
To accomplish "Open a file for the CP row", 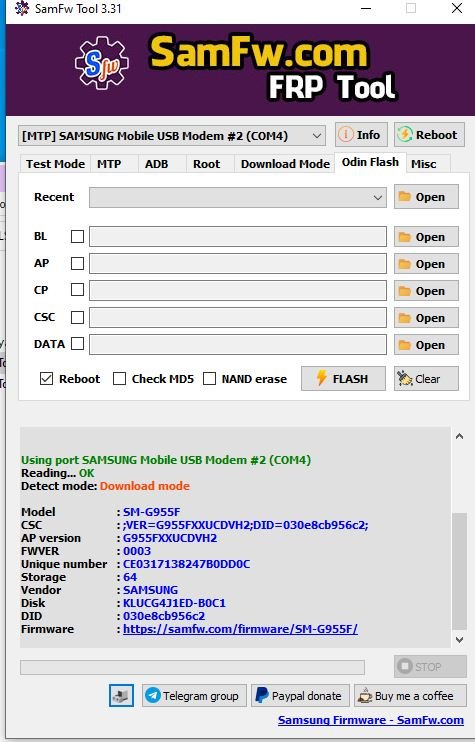I will pos(426,291).
